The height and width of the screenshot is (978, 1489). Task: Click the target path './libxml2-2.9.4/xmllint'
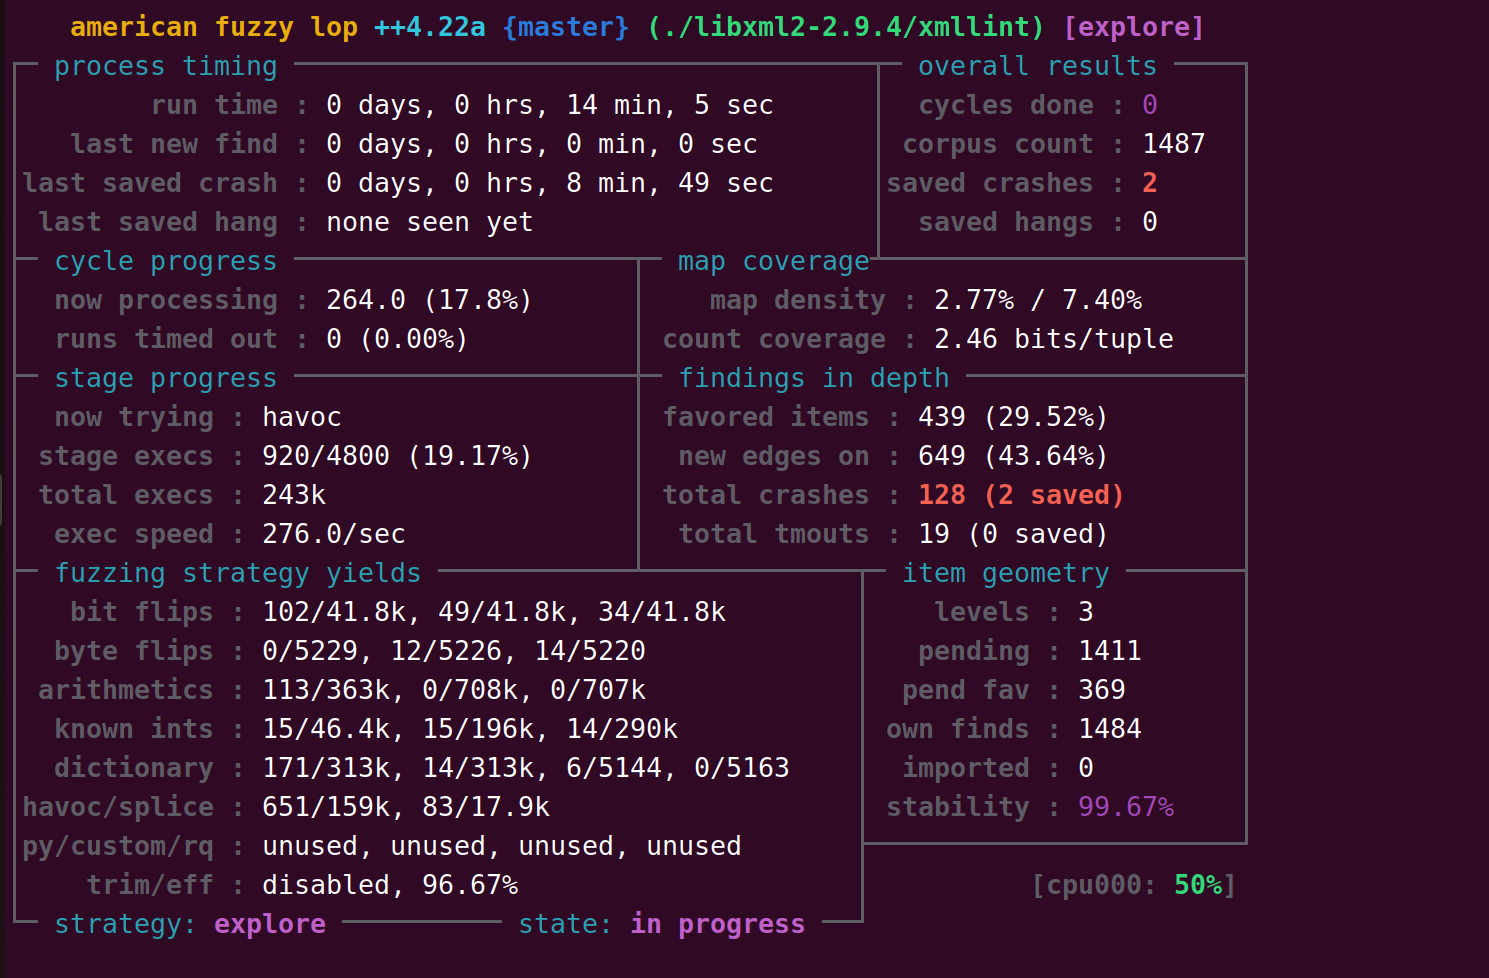pyautogui.click(x=846, y=27)
